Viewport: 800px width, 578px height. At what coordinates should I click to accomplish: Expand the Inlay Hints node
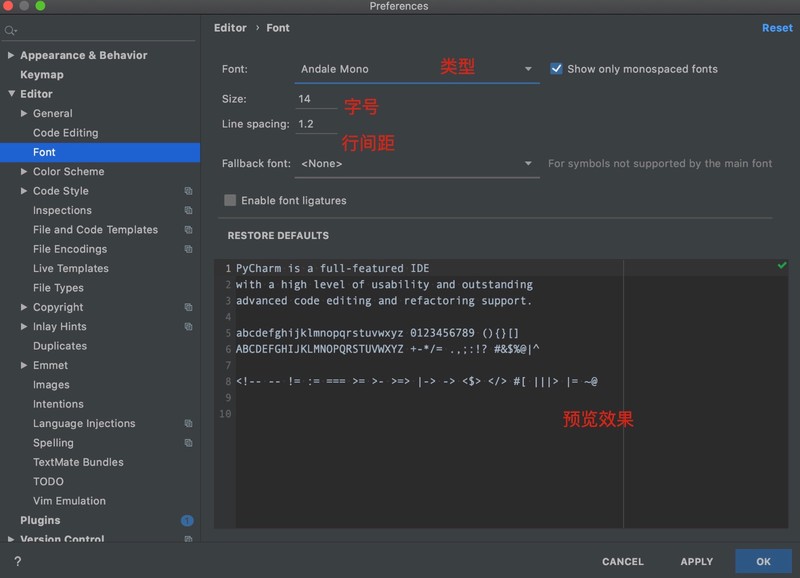point(23,326)
